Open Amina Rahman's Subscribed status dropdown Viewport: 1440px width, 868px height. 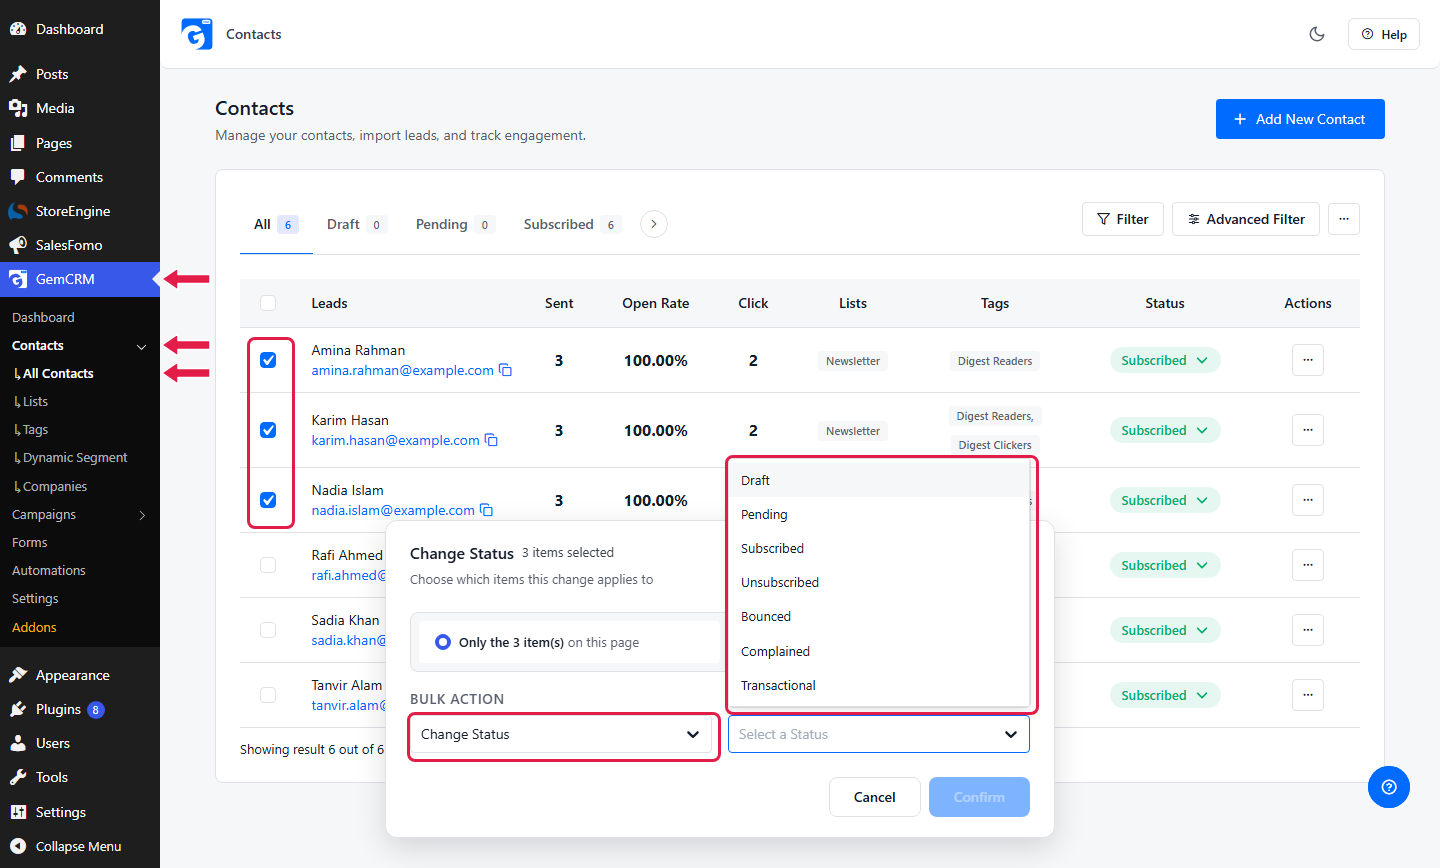[x=1165, y=360]
